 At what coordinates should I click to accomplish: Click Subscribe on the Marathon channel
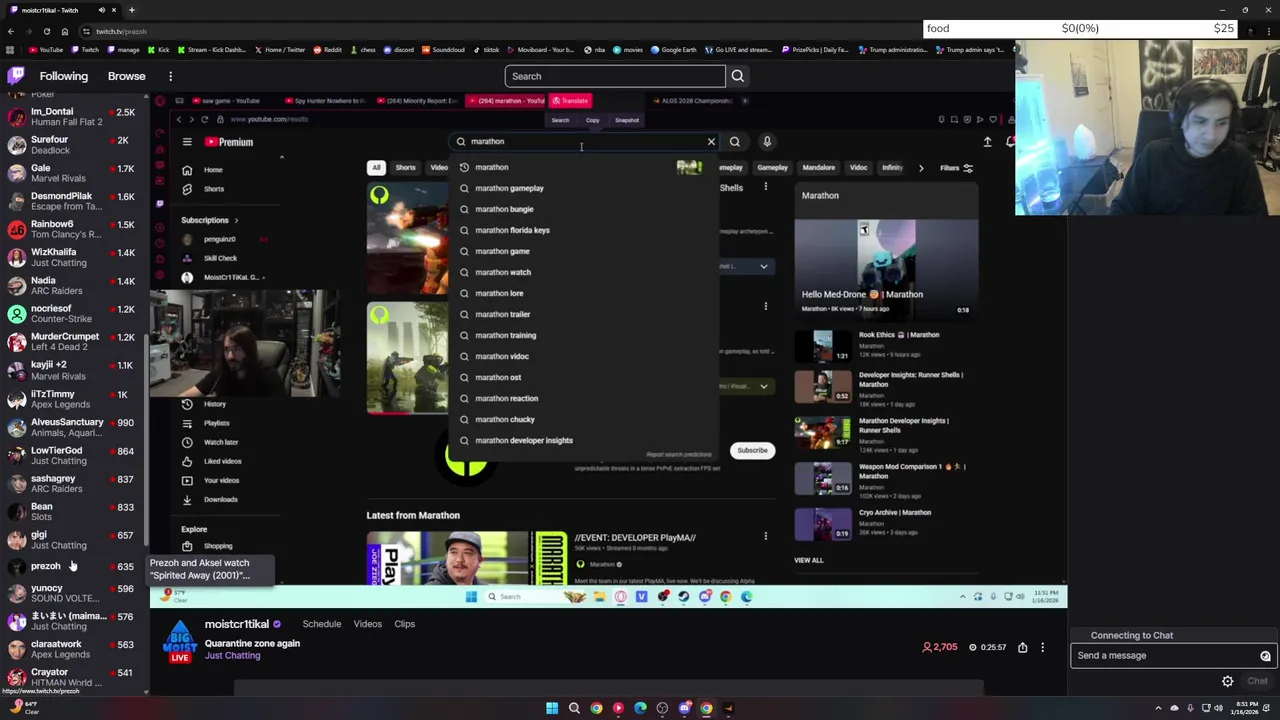(x=752, y=450)
